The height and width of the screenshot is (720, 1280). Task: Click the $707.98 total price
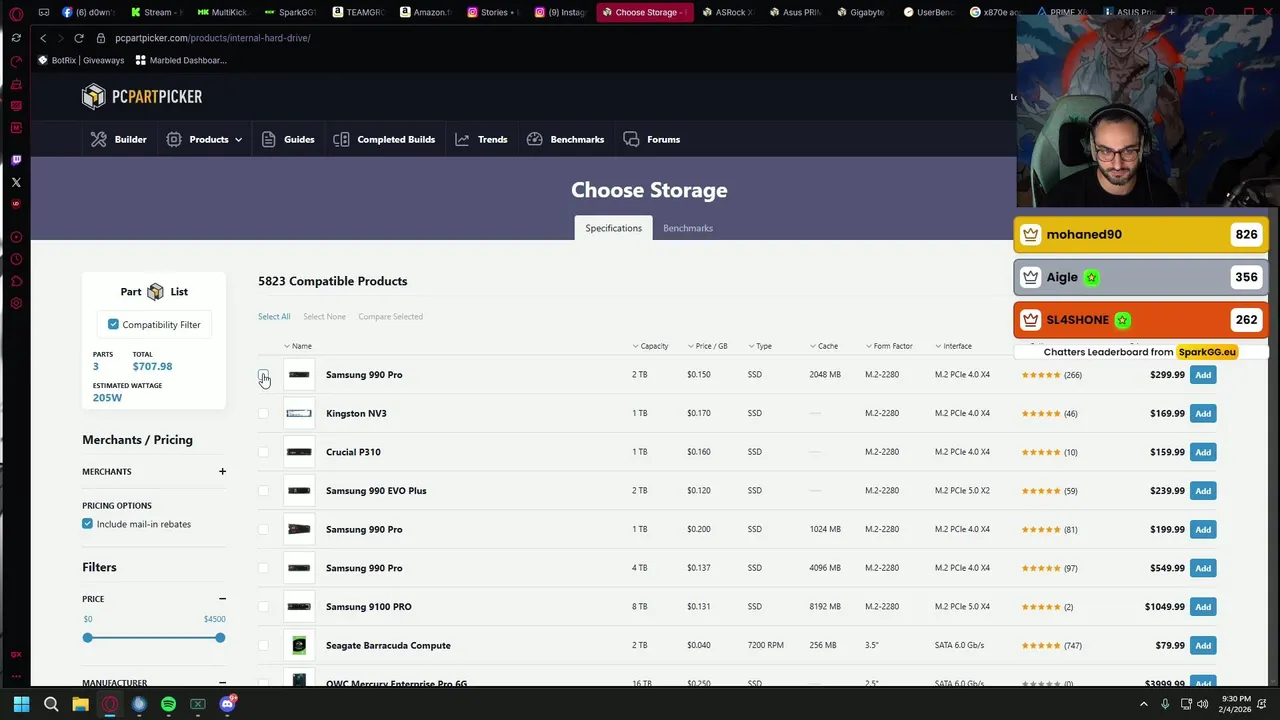152,366
